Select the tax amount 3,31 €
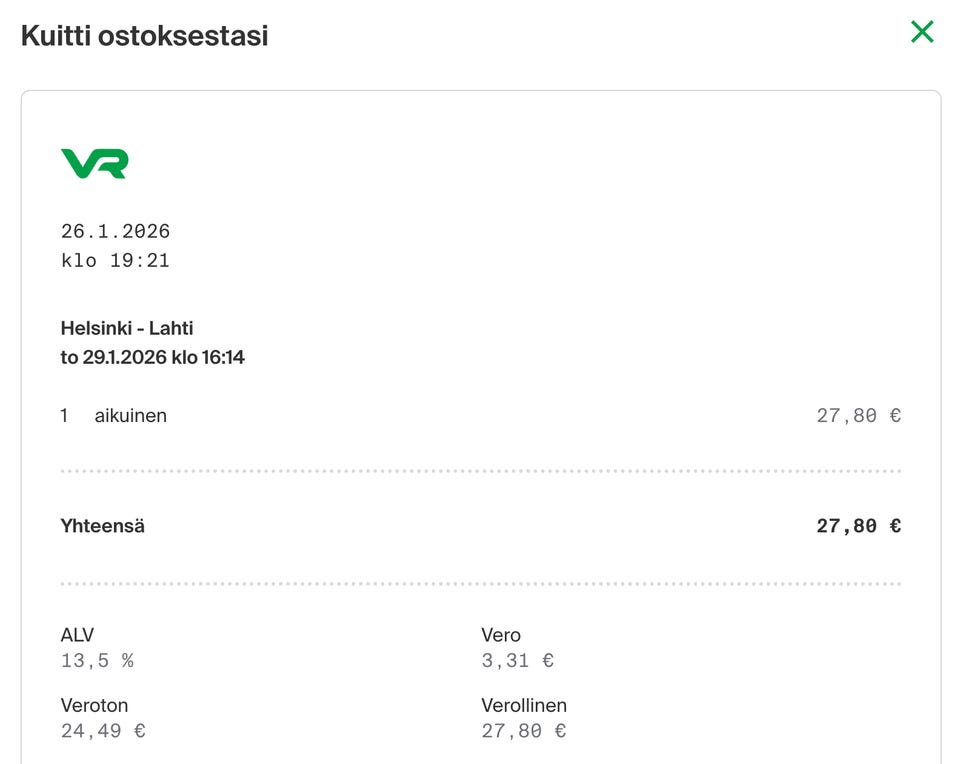This screenshot has height=764, width=960. coord(517,660)
